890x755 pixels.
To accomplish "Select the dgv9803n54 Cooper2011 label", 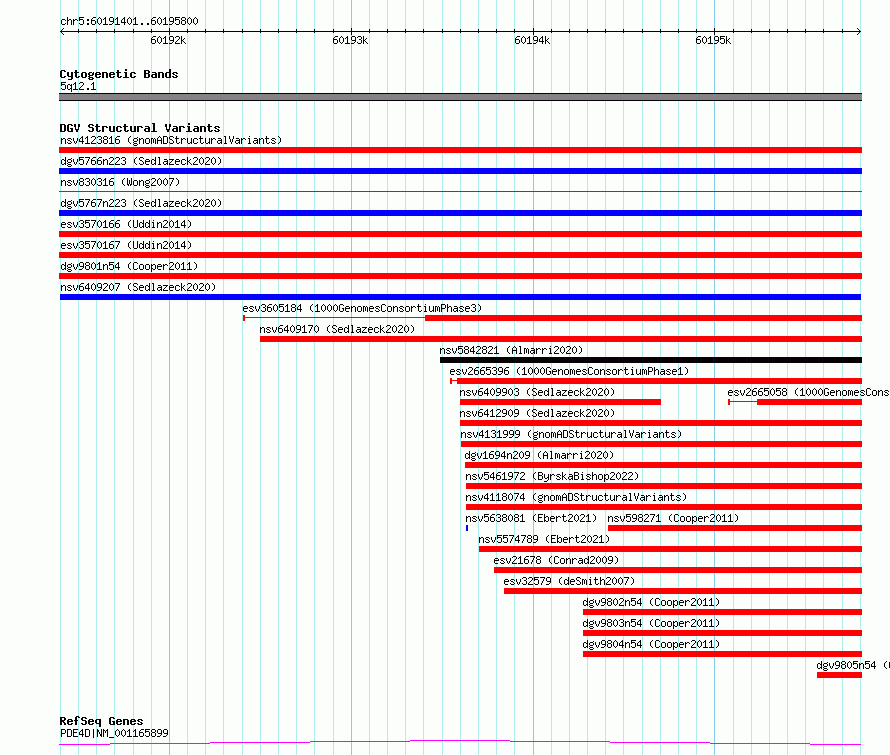I will coord(651,623).
